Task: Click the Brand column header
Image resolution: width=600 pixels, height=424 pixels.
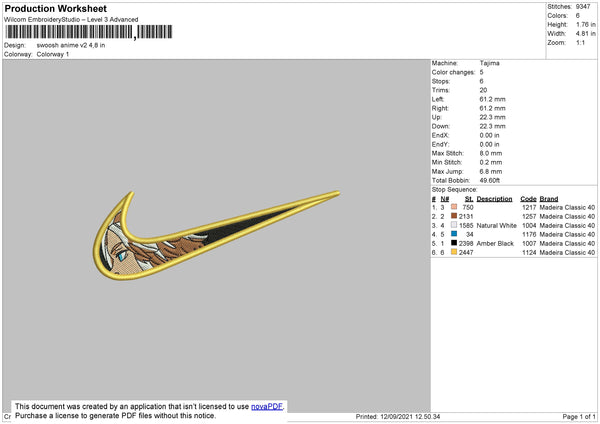Action: 549,199
